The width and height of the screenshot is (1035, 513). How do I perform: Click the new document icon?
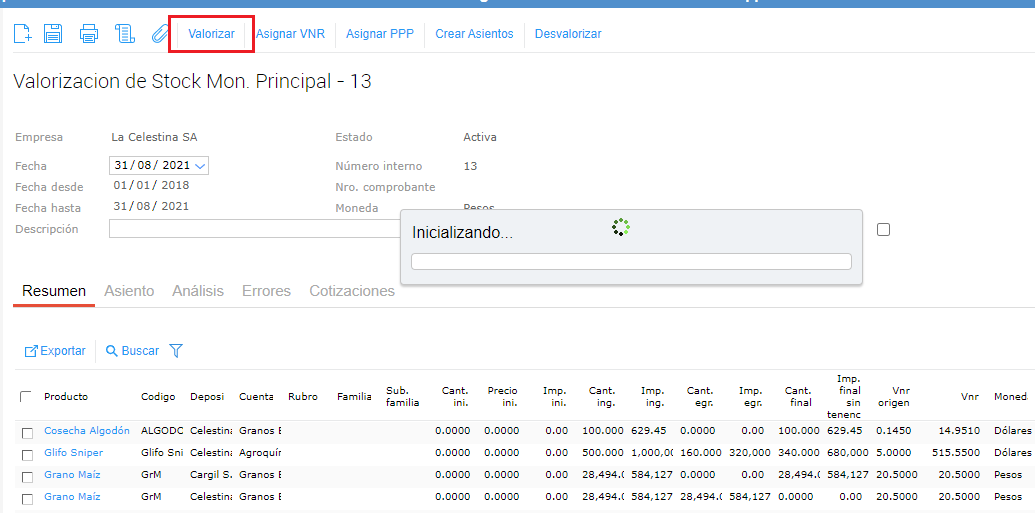pos(23,34)
